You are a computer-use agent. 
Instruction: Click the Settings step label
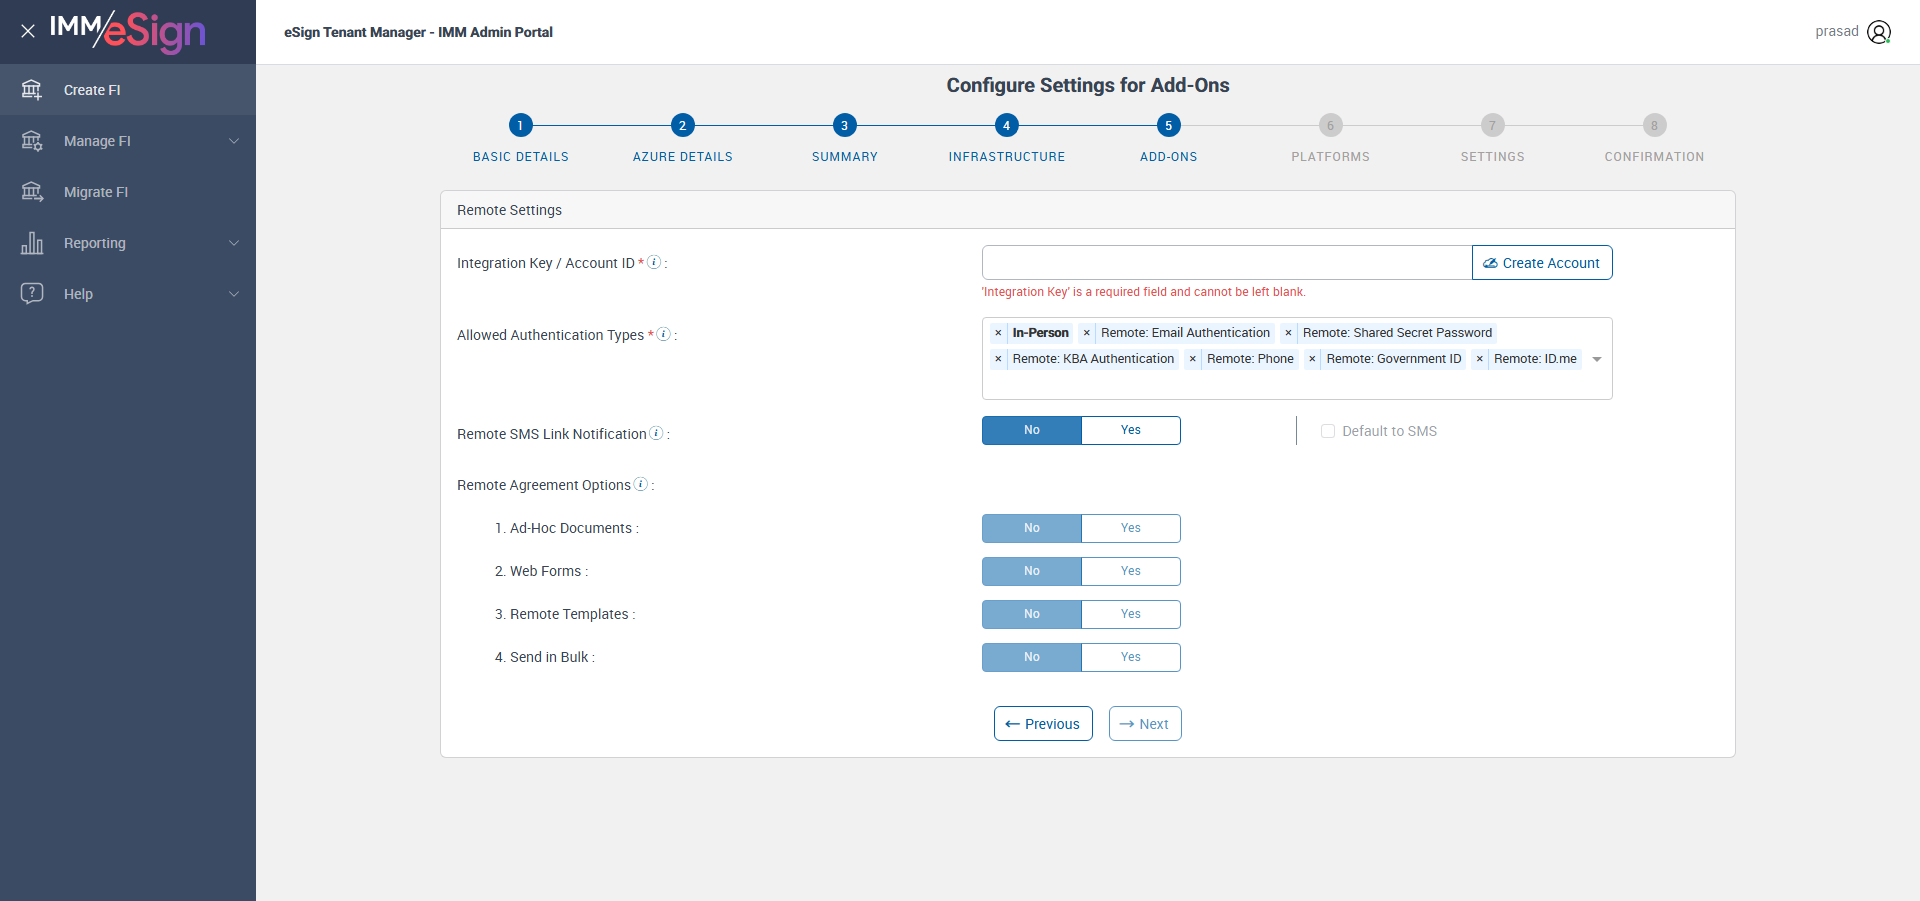1492,157
